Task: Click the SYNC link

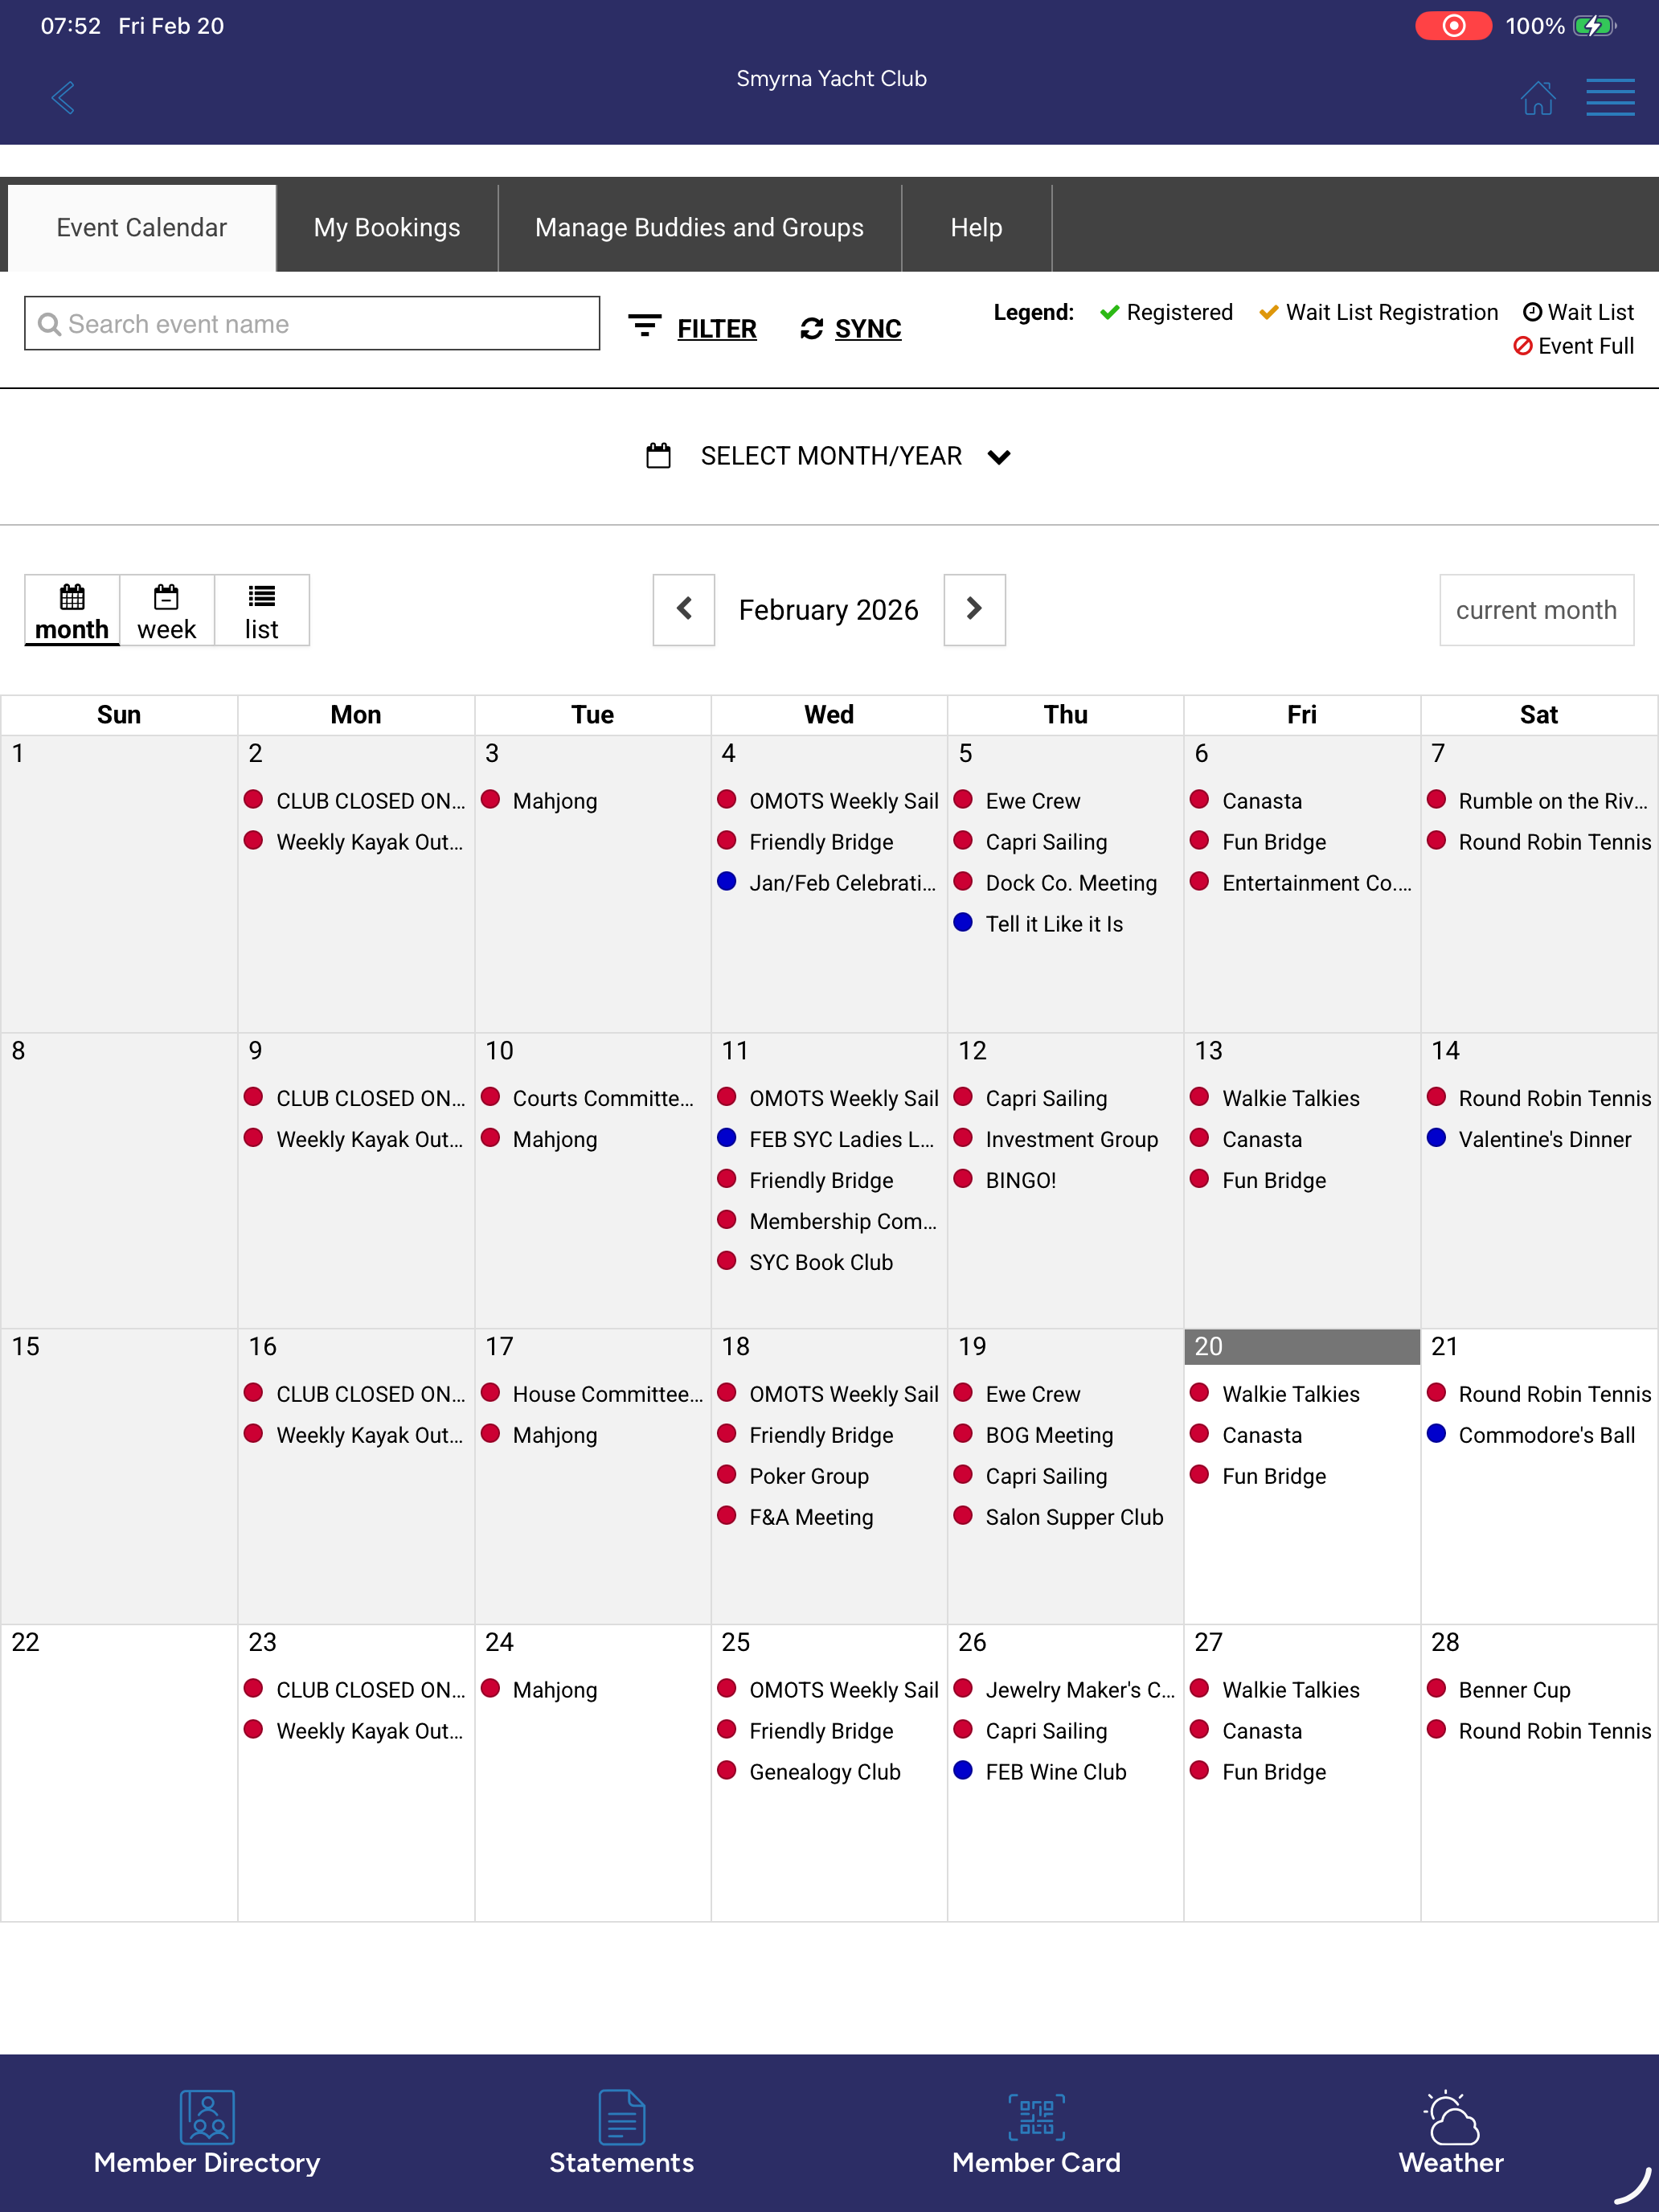Action: pos(868,329)
